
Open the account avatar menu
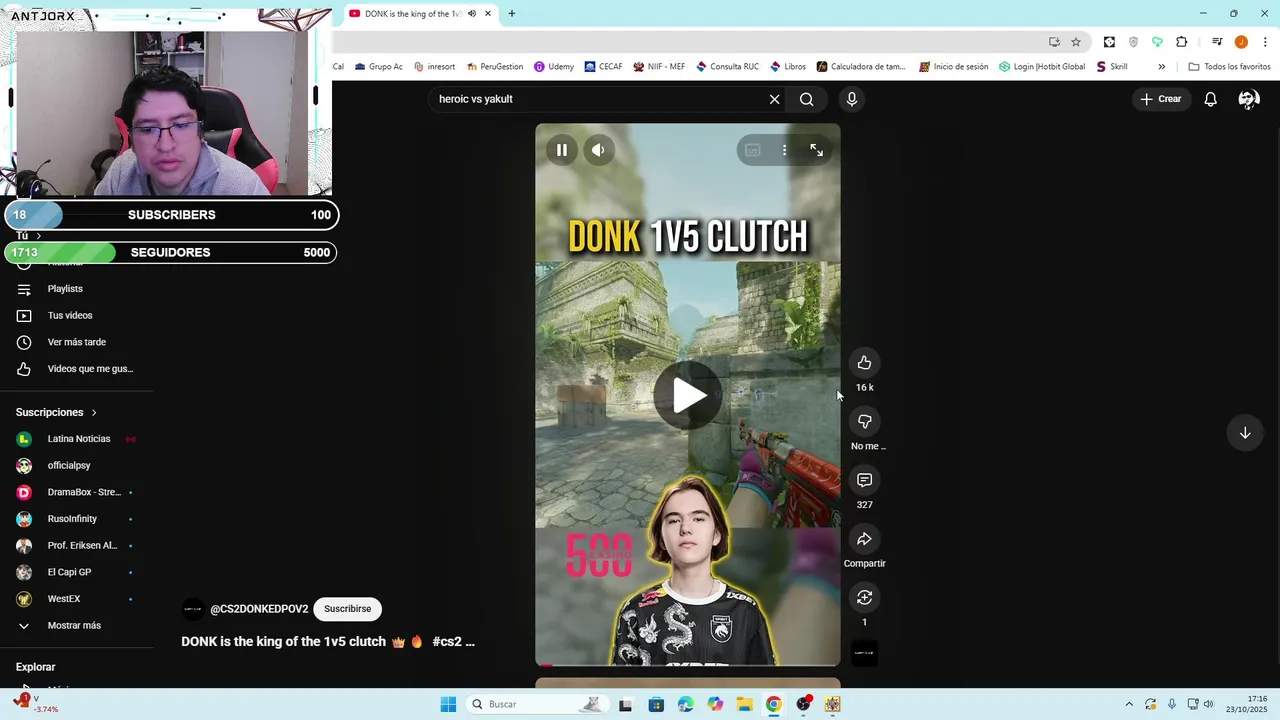click(1248, 99)
